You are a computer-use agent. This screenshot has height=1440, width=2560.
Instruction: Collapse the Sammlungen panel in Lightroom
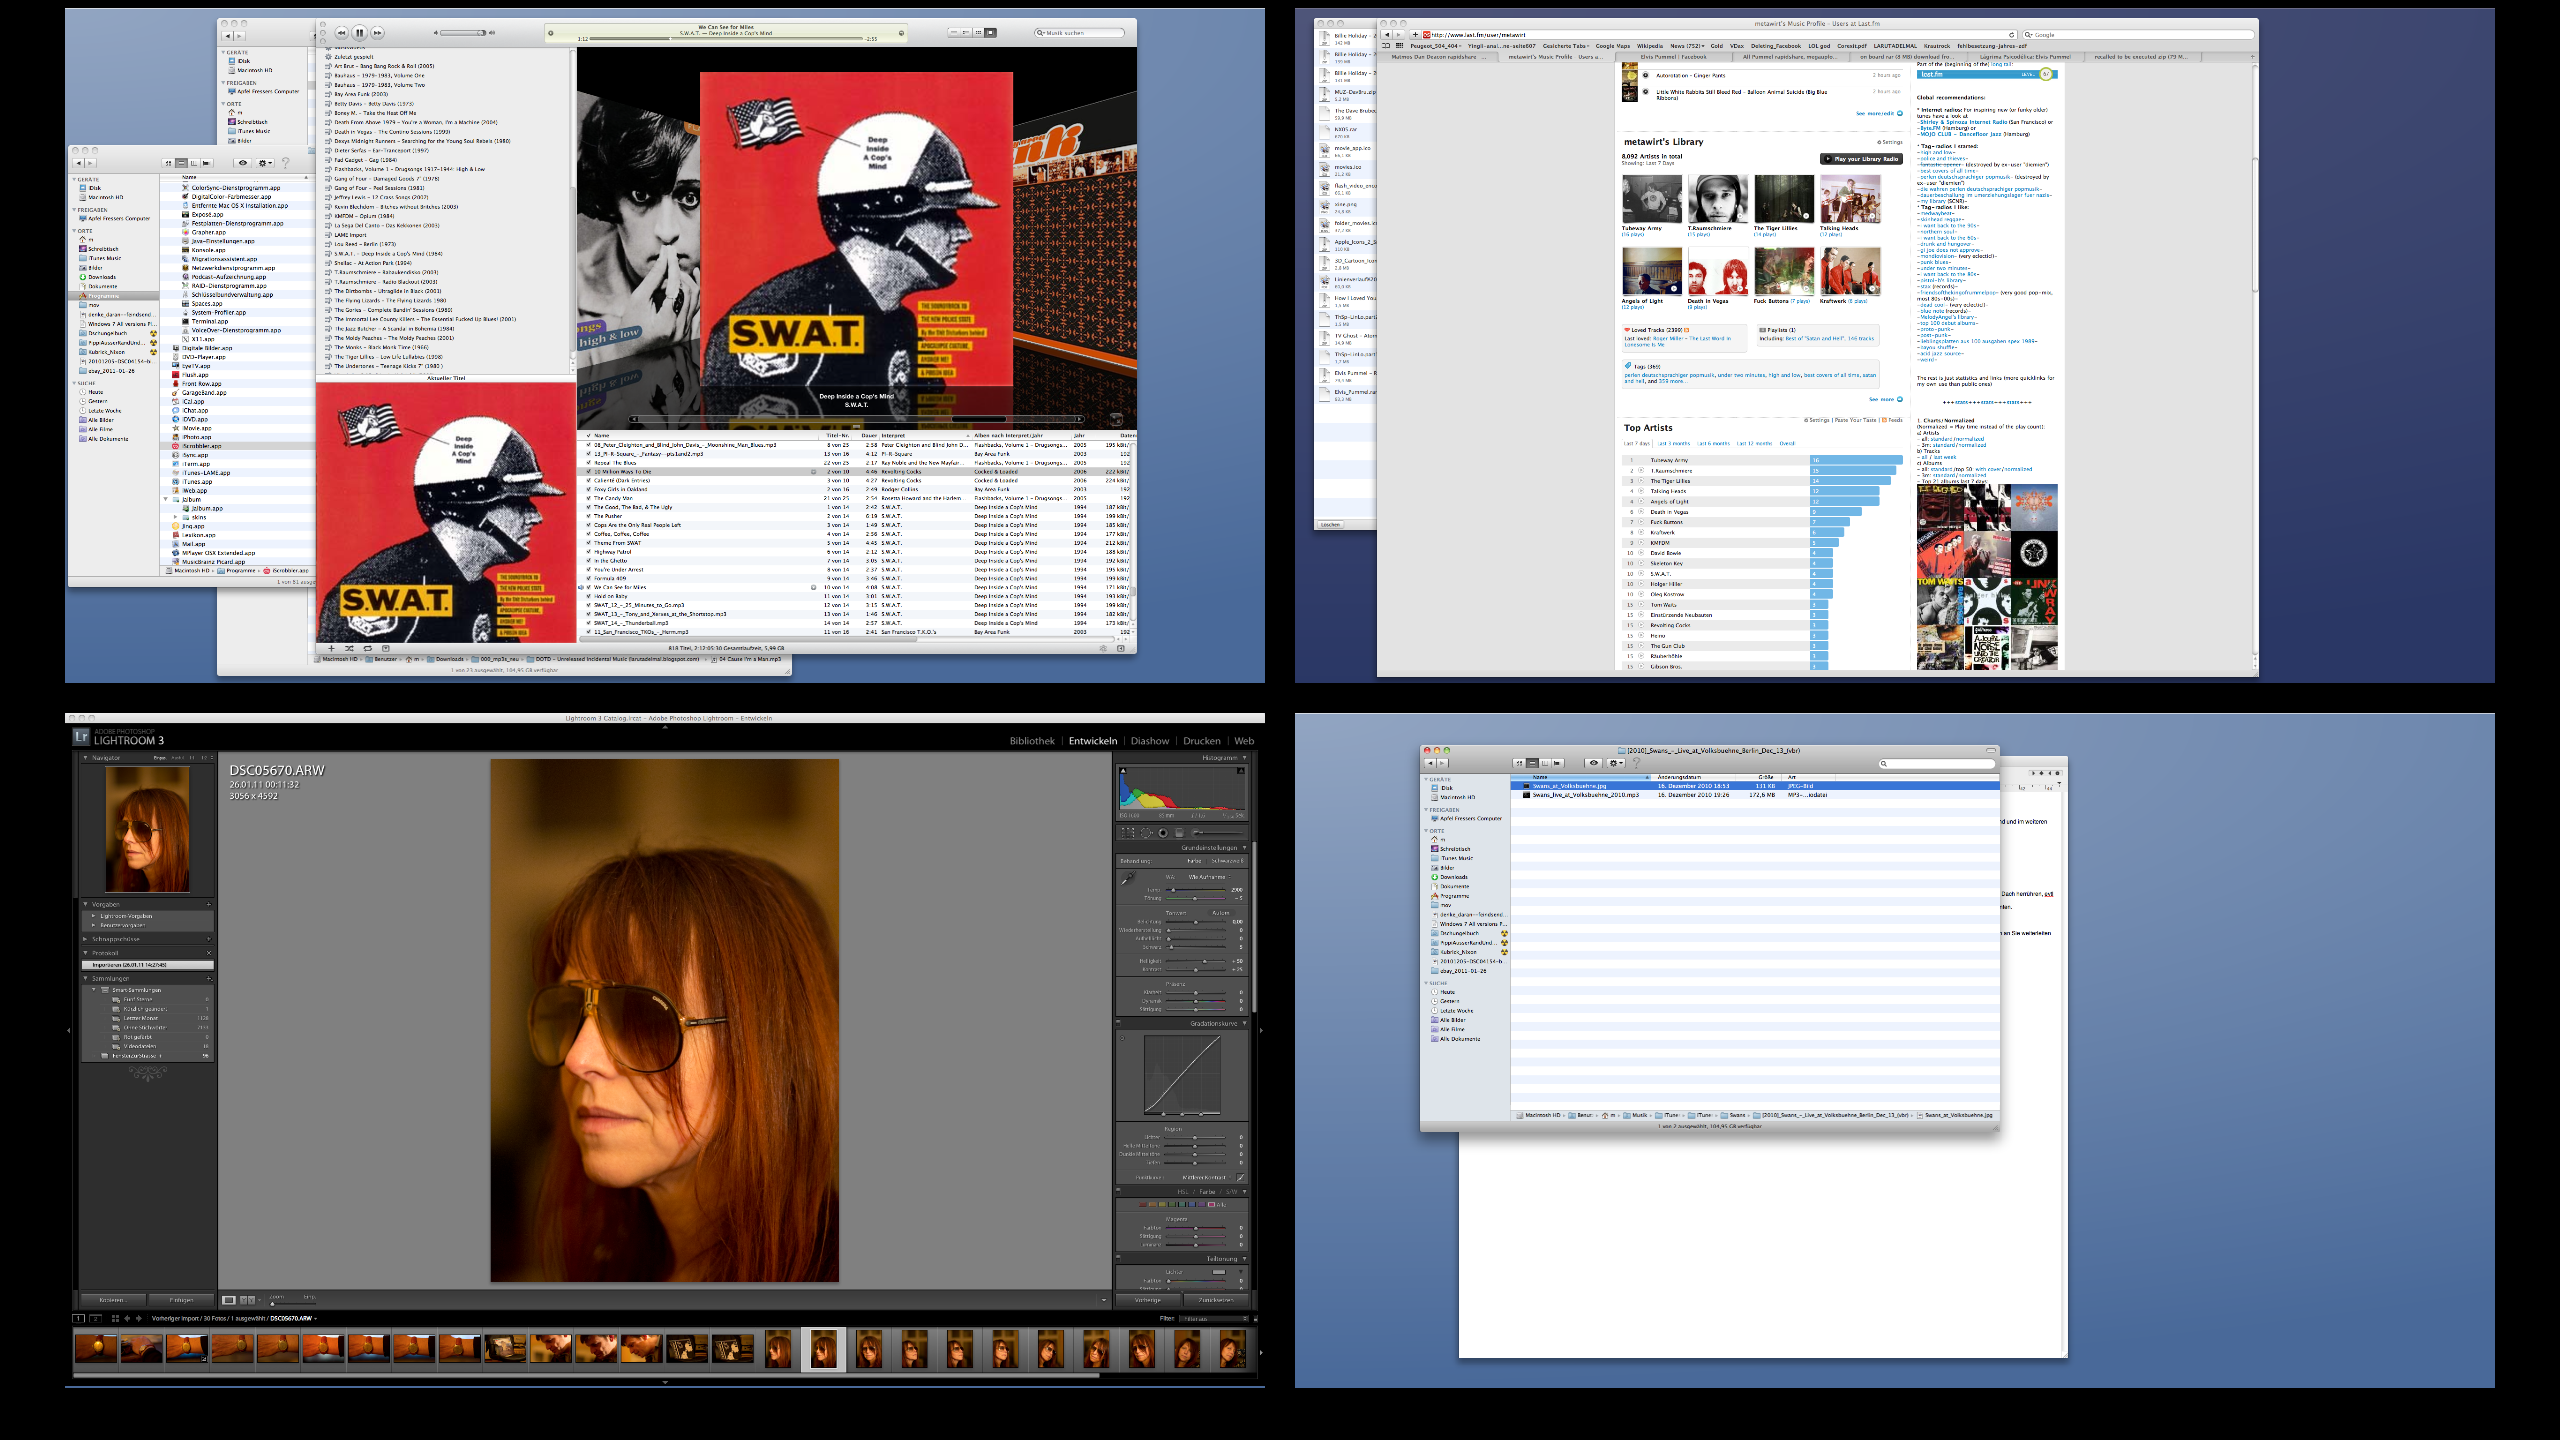87,978
